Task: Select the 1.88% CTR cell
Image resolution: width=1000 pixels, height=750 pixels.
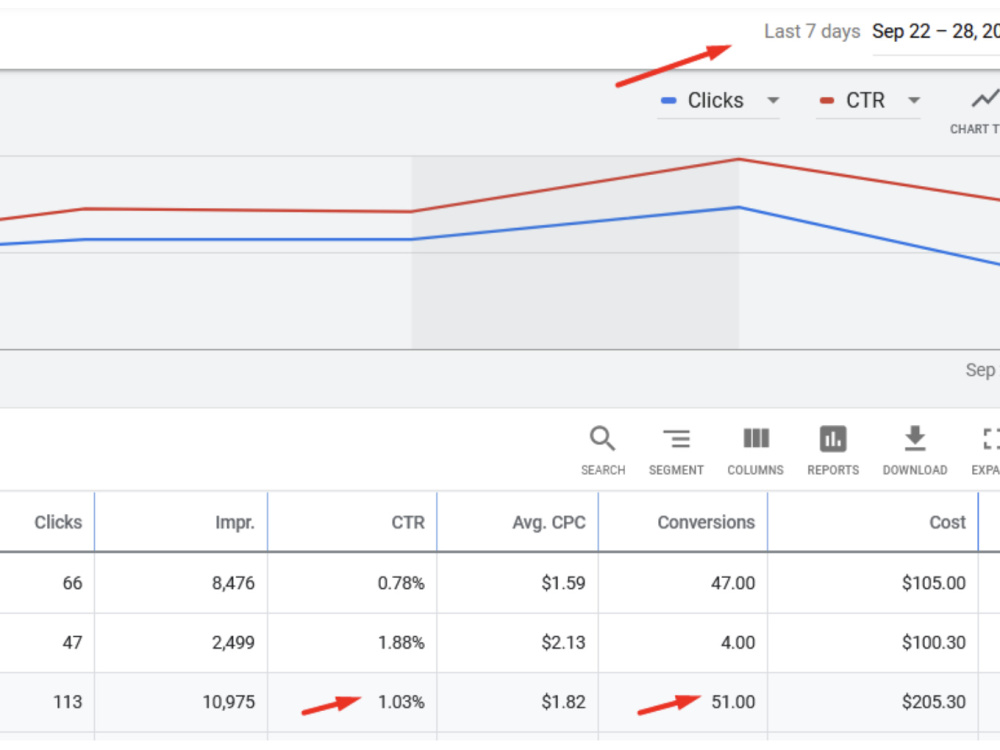Action: (401, 642)
